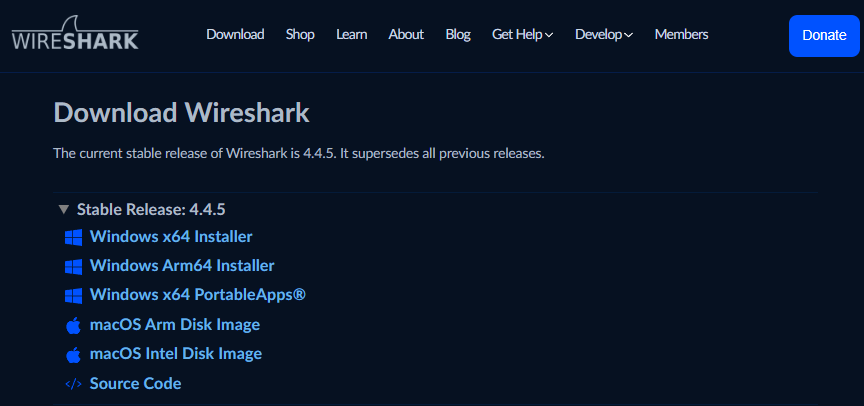Image resolution: width=864 pixels, height=406 pixels.
Task: Go to the Shop page
Action: pos(300,35)
